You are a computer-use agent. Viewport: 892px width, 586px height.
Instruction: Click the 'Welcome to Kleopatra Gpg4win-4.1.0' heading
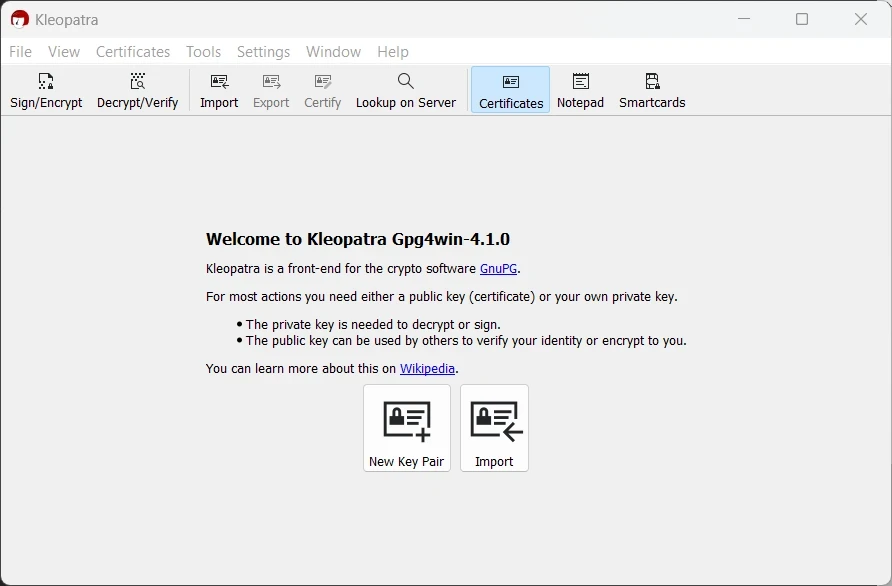coord(358,239)
